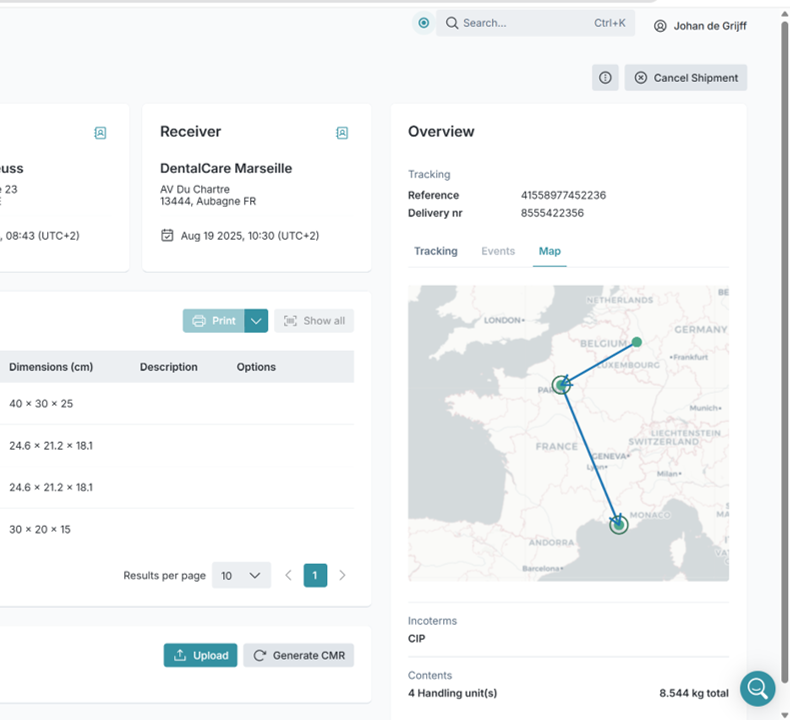Go to the previous results page
790x720 pixels.
[289, 575]
